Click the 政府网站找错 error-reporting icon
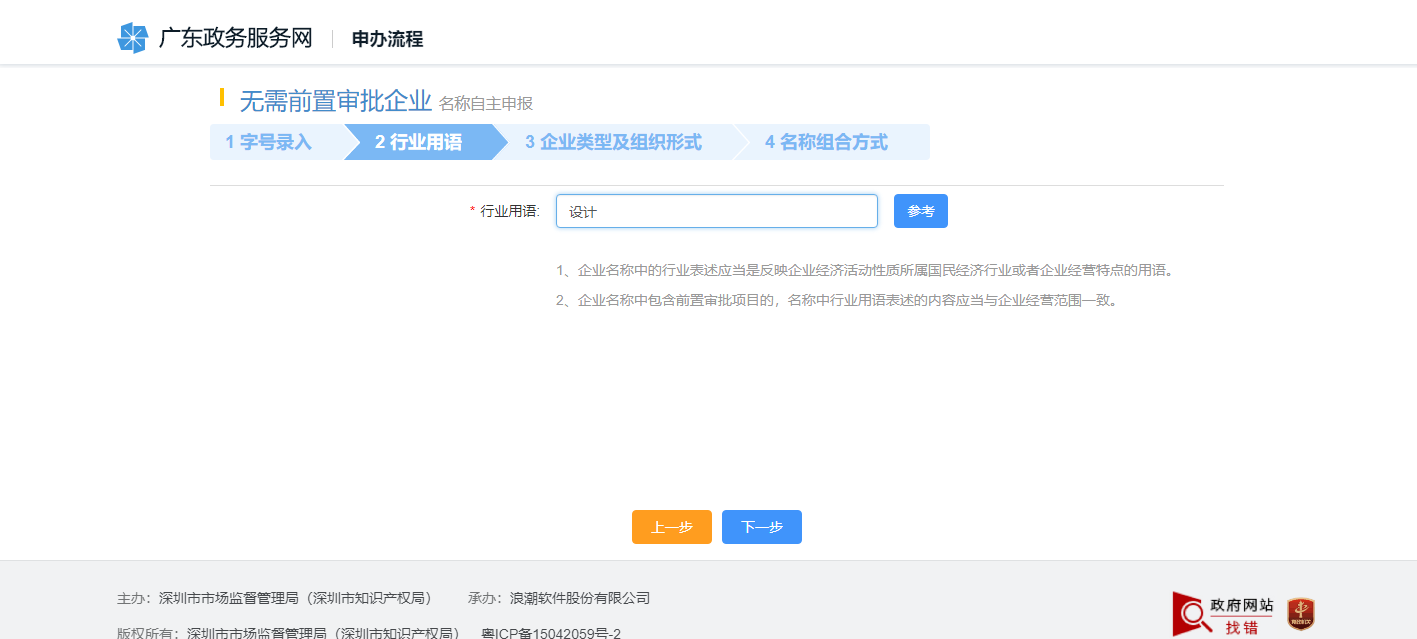Viewport: 1417px width, 639px height. [1230, 613]
